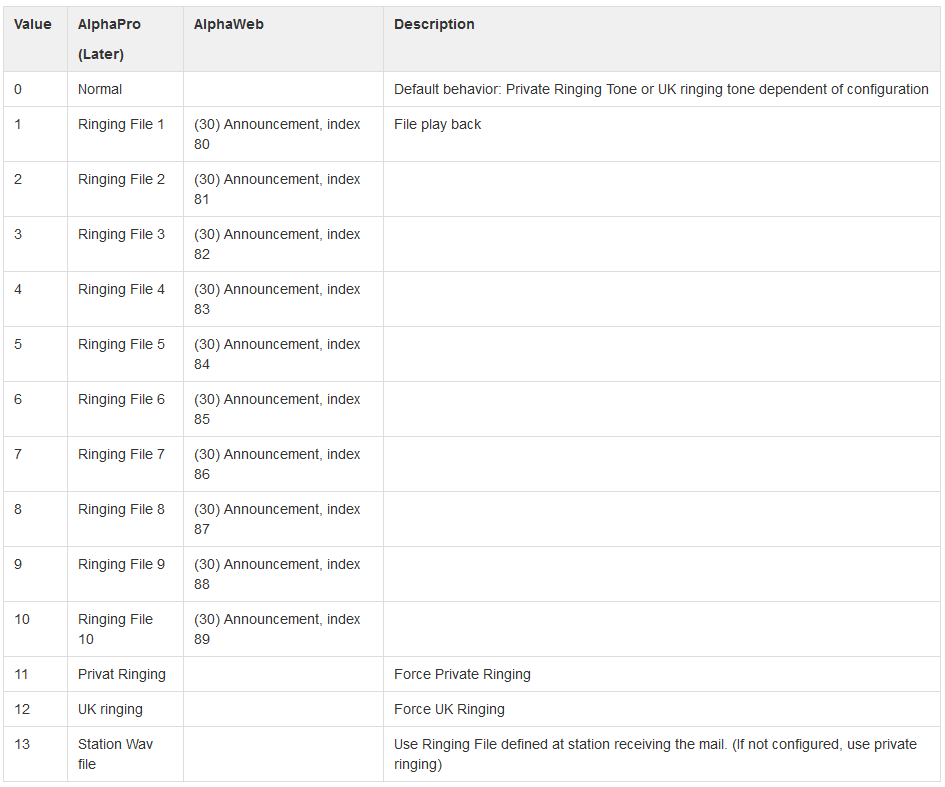Click the Ringing File 7 cell
This screenshot has height=787, width=945.
tap(121, 454)
